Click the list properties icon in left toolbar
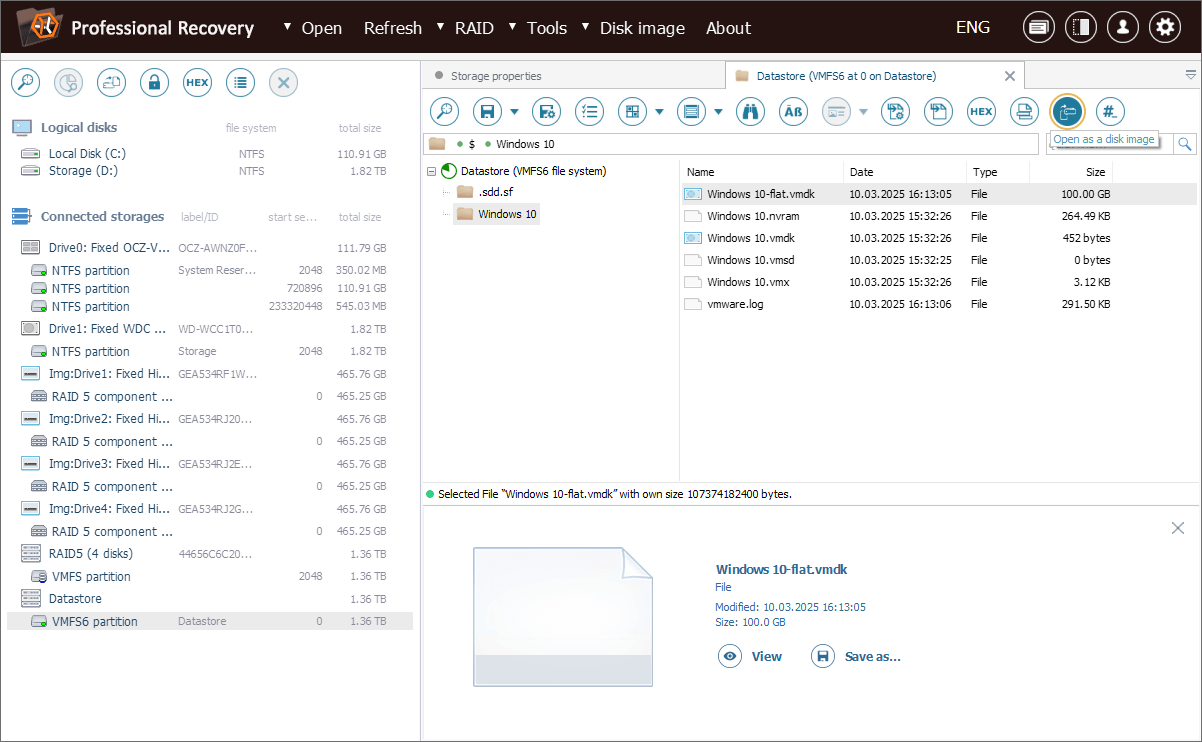 coord(240,83)
